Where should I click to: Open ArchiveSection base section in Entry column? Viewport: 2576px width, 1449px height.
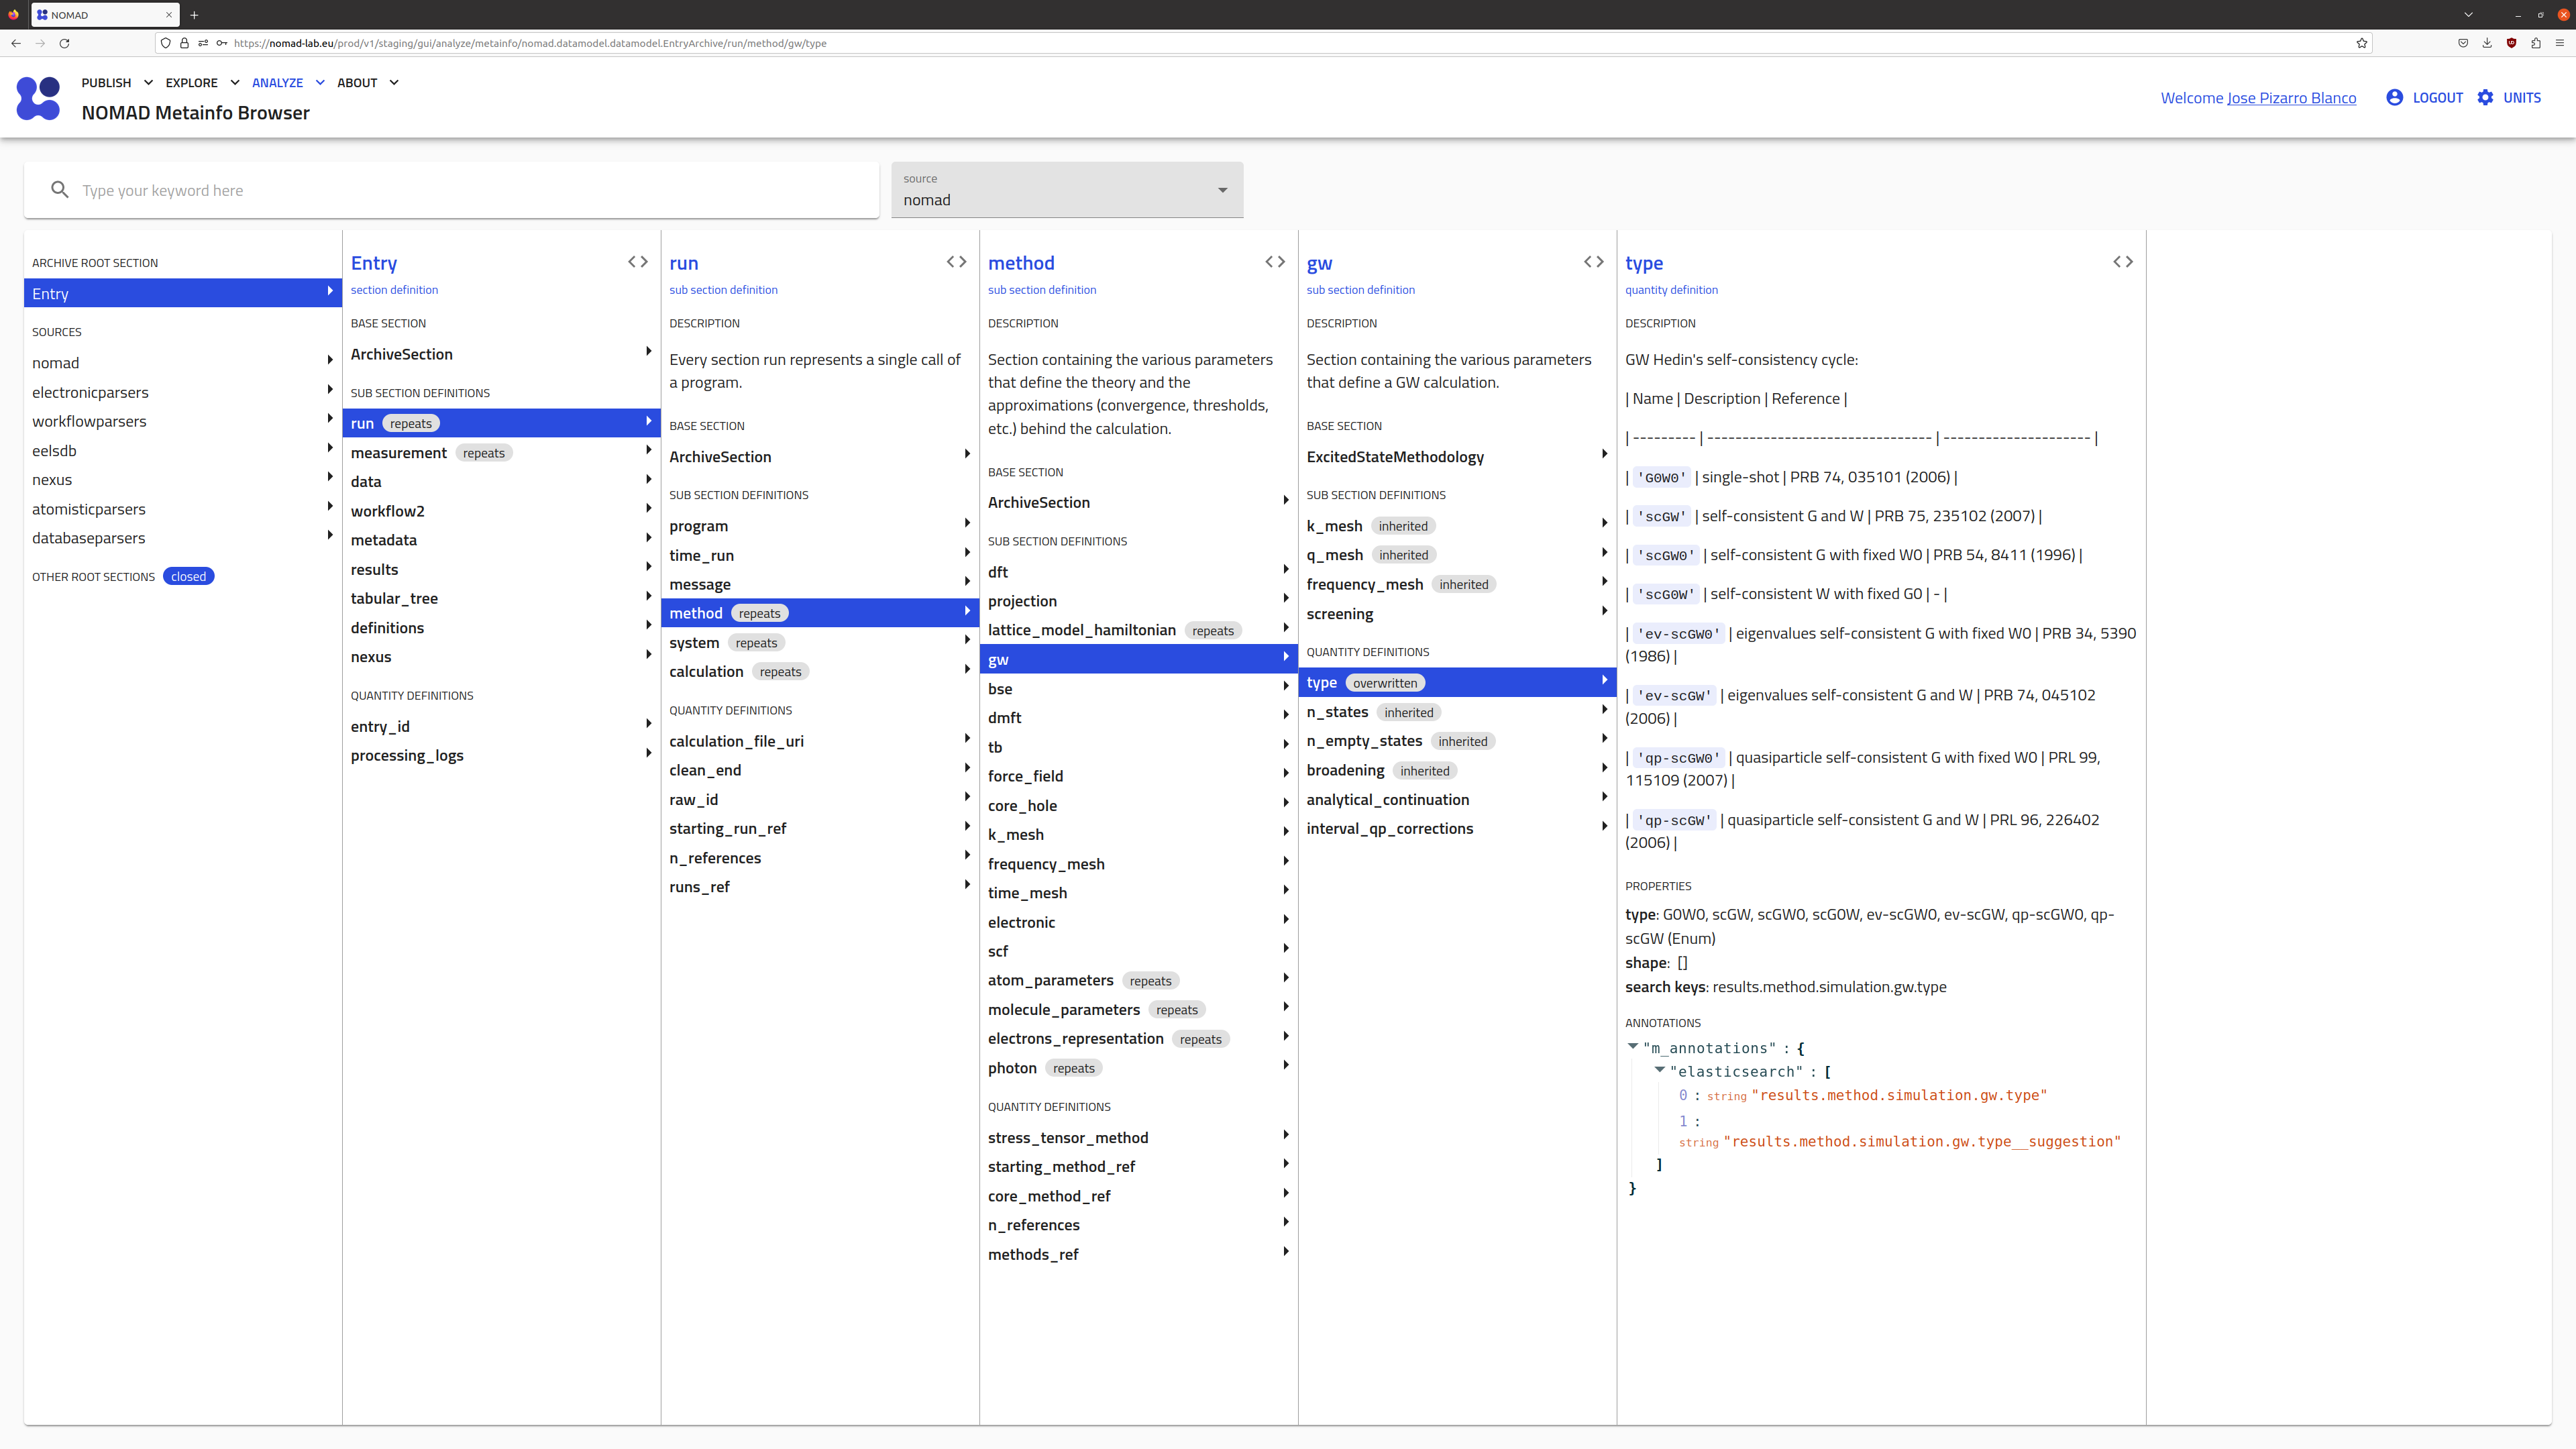501,354
